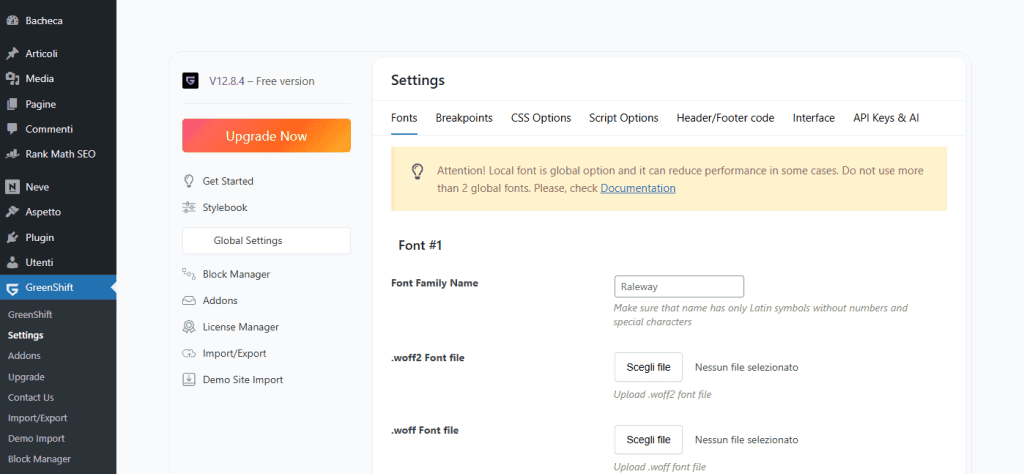Open Contact Us in submenu

31,398
